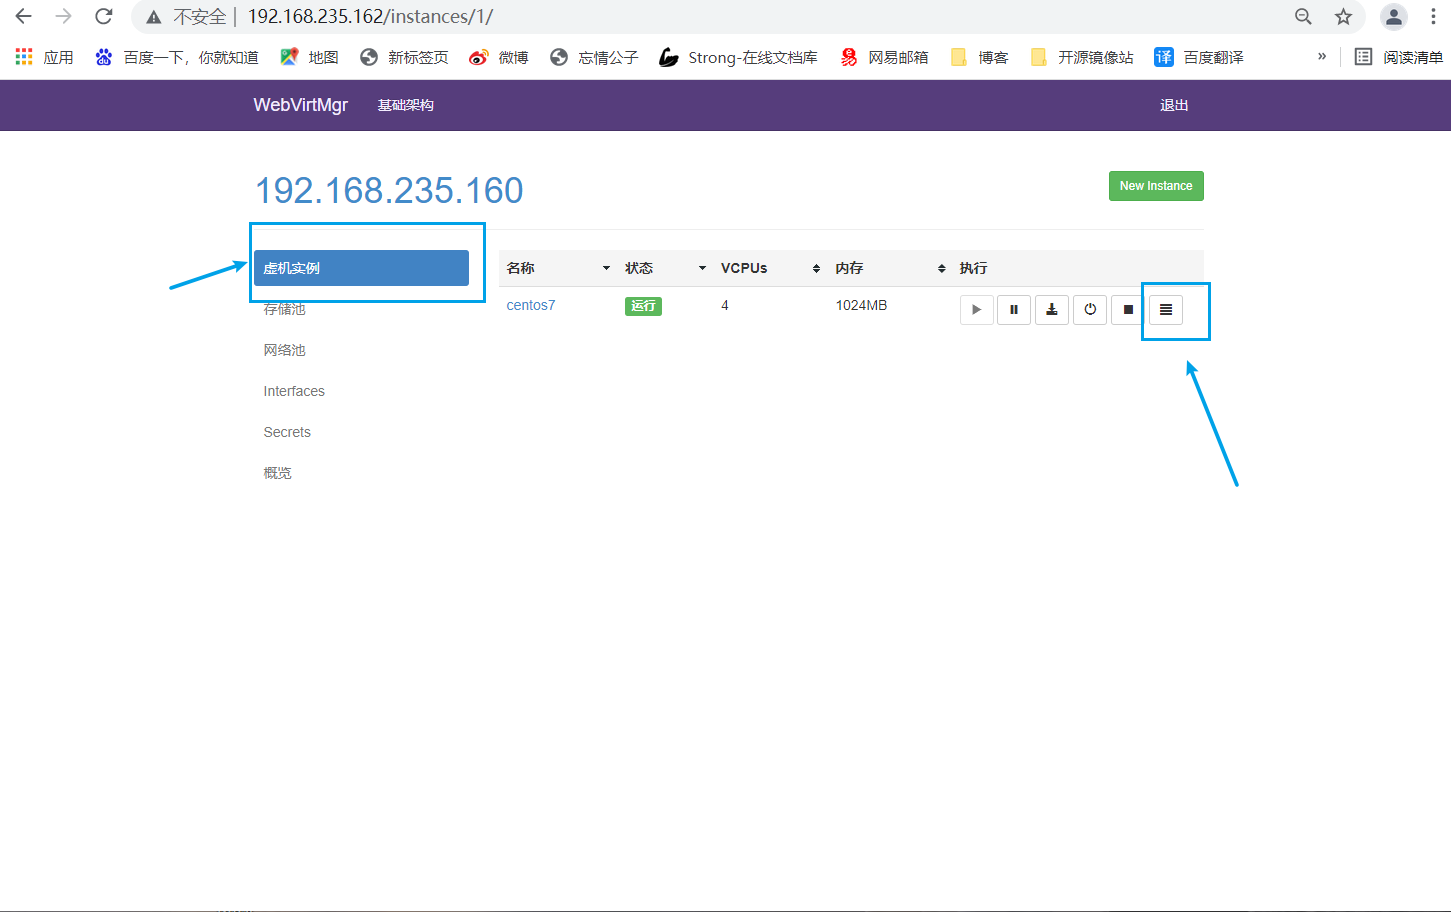Open the centos7 console list icon
Viewport: 1451px width, 912px height.
pyautogui.click(x=1166, y=310)
